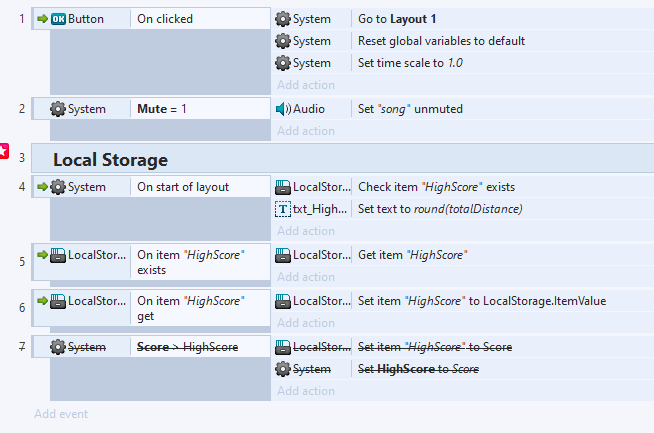Select the 'Set text to round(totalDistance)' action
Viewport: 654px width, 433px height.
coord(440,209)
